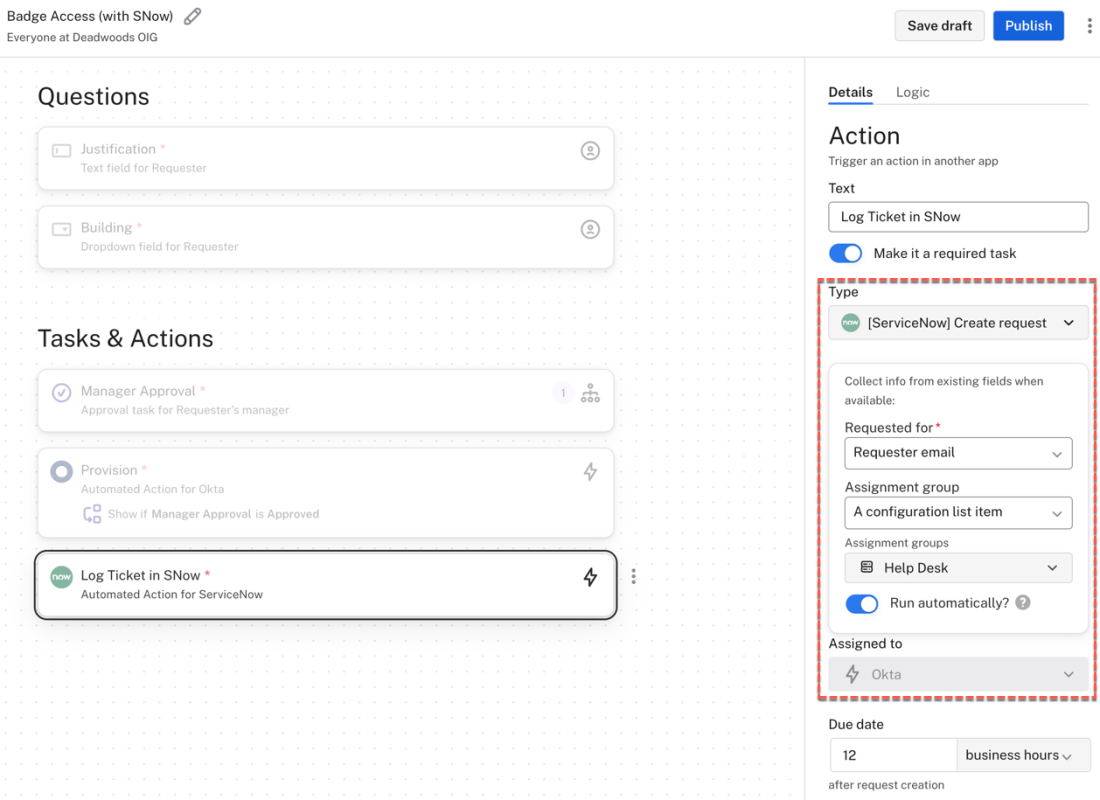1100x800 pixels.
Task: Click the requester icon on Building field
Action: [x=590, y=230]
